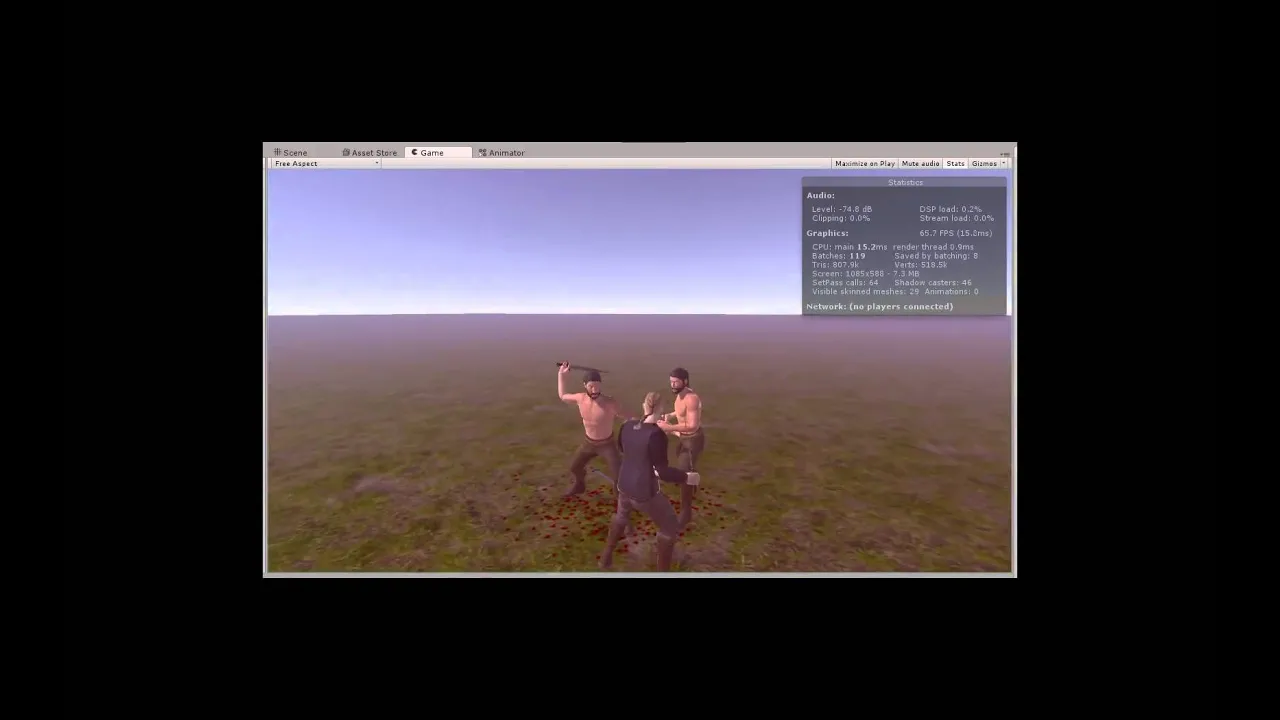This screenshot has width=1280, height=720.
Task: Click the Graphics heading in Statistics
Action: click(x=827, y=233)
